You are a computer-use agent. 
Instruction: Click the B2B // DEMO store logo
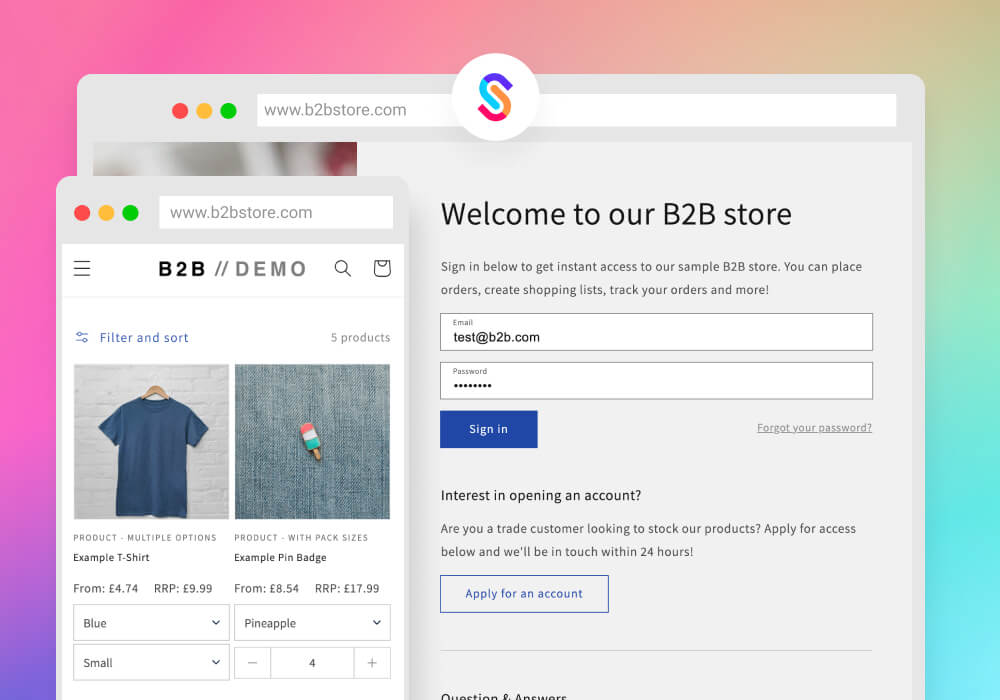click(x=233, y=268)
